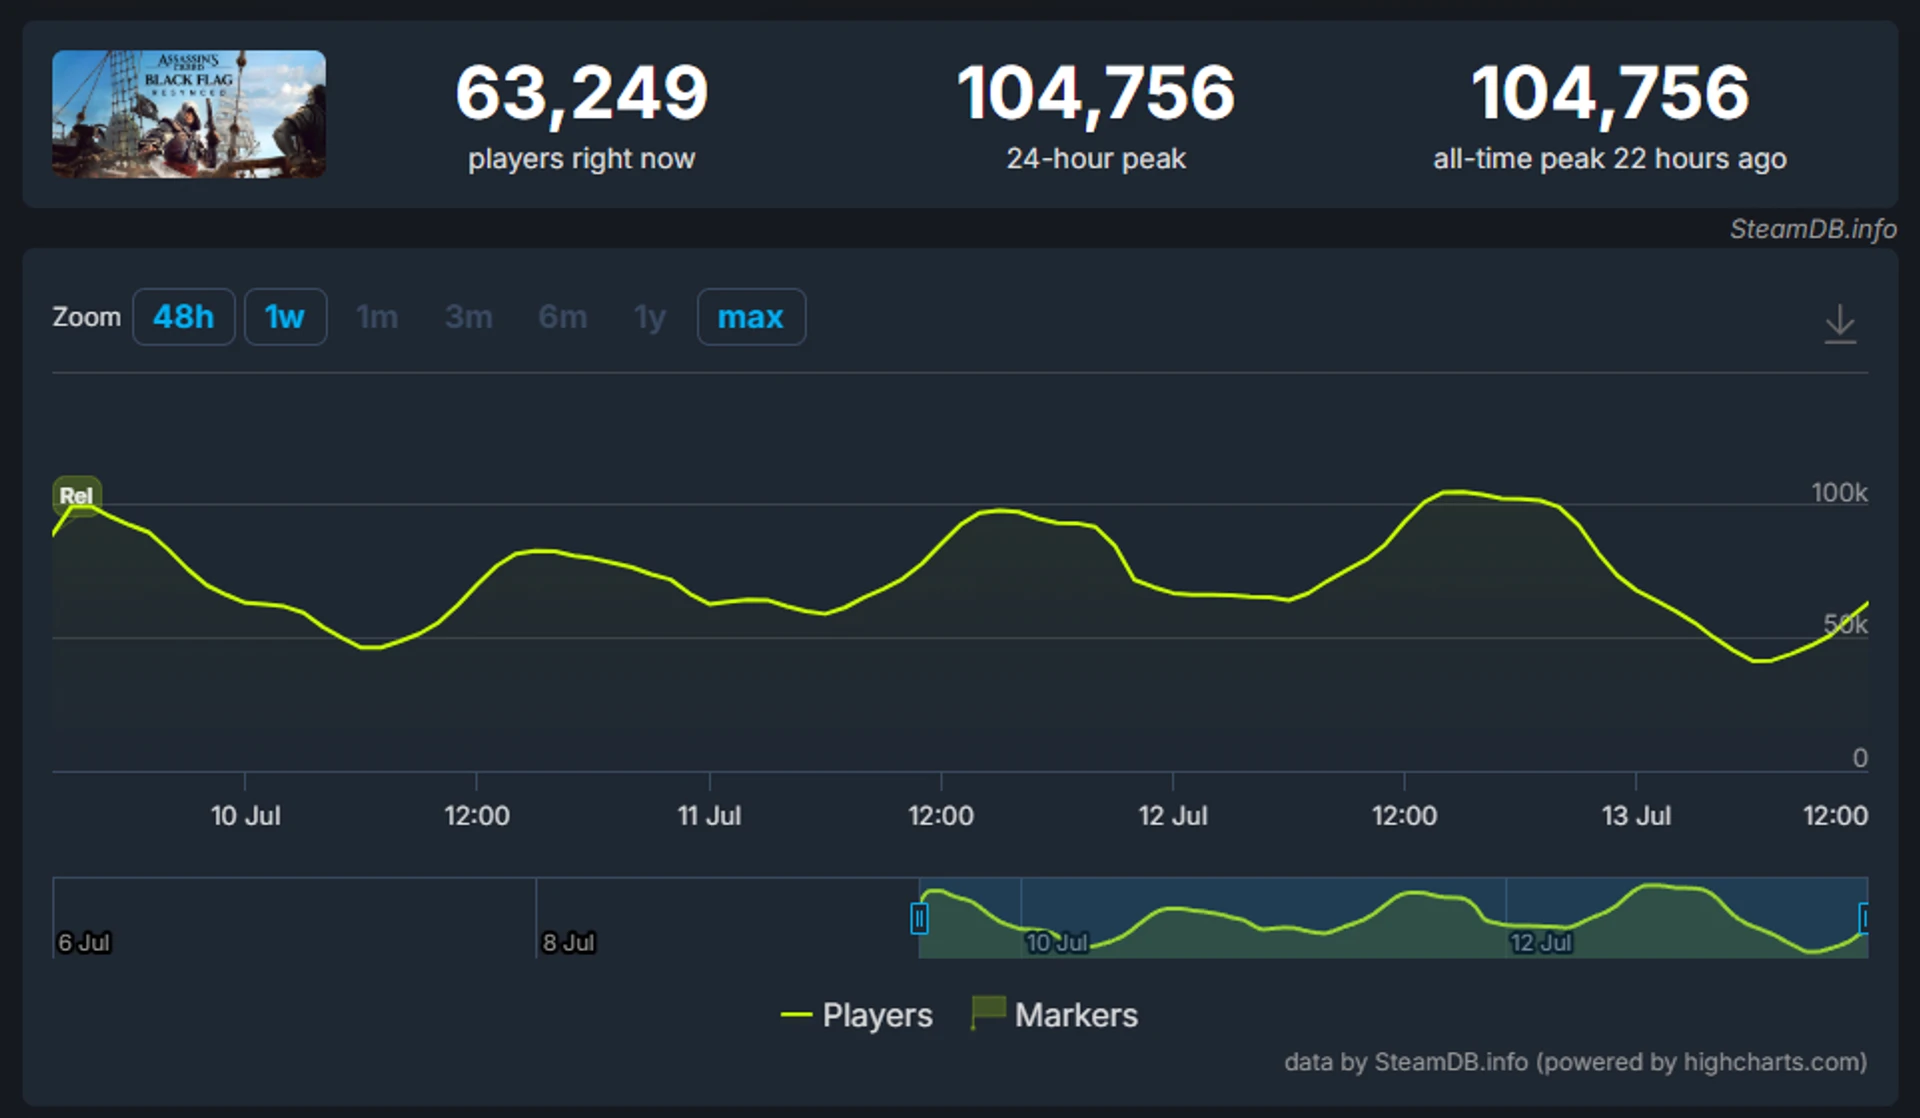
Task: Choose the 6m zoom option
Action: click(563, 317)
